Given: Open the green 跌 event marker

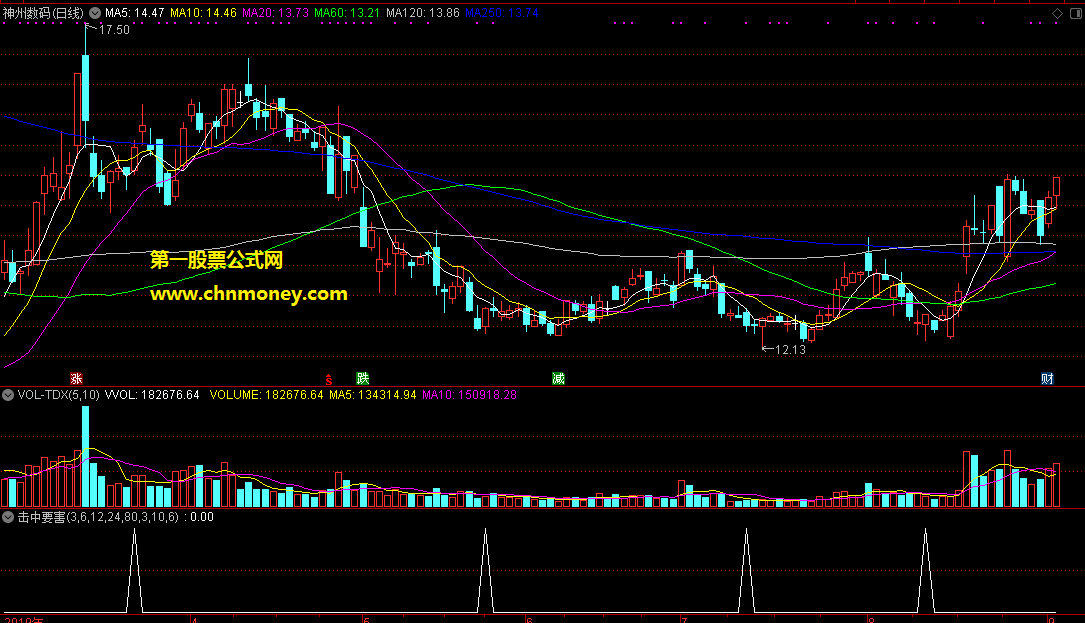Looking at the screenshot, I should (x=363, y=379).
